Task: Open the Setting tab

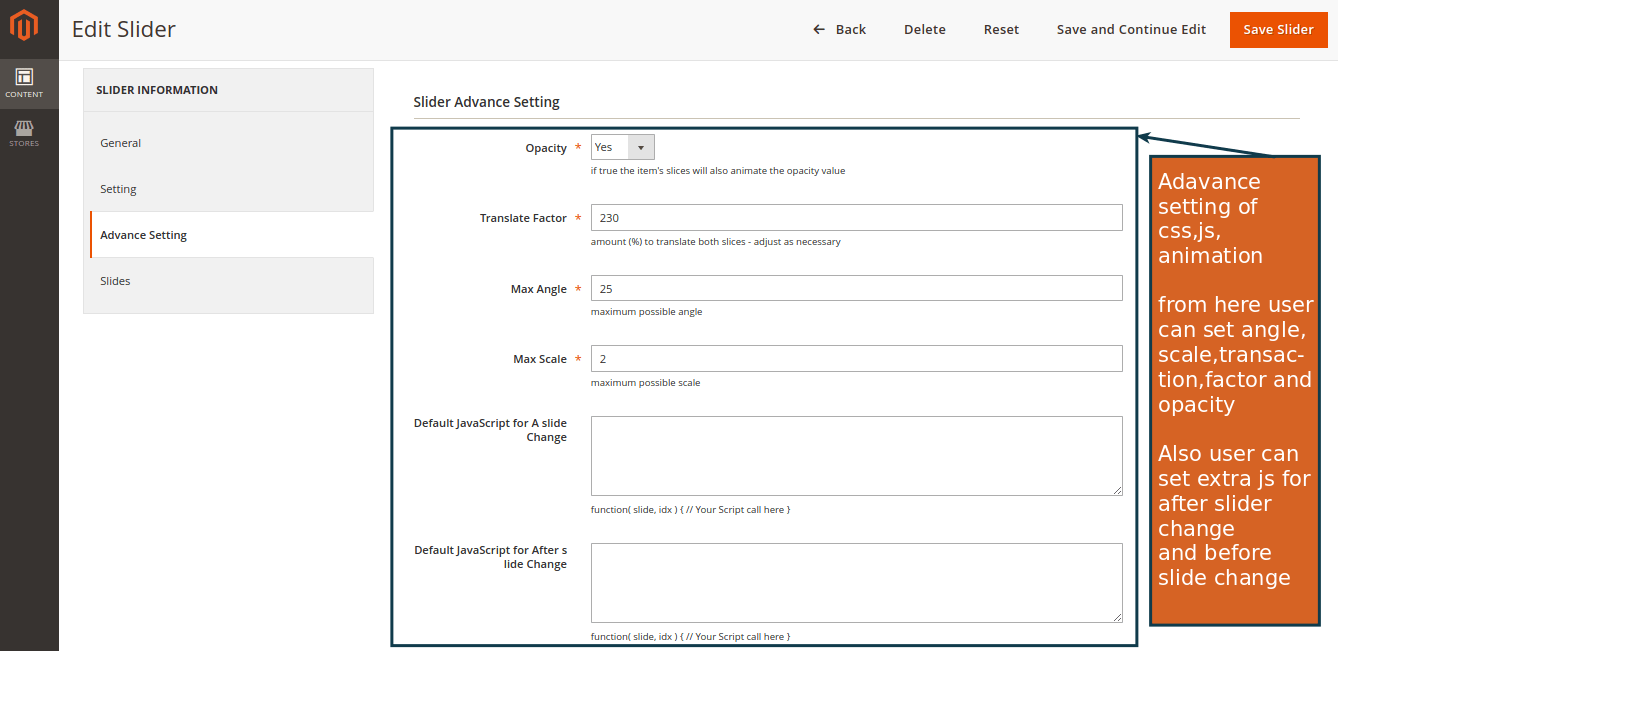Action: (x=118, y=189)
